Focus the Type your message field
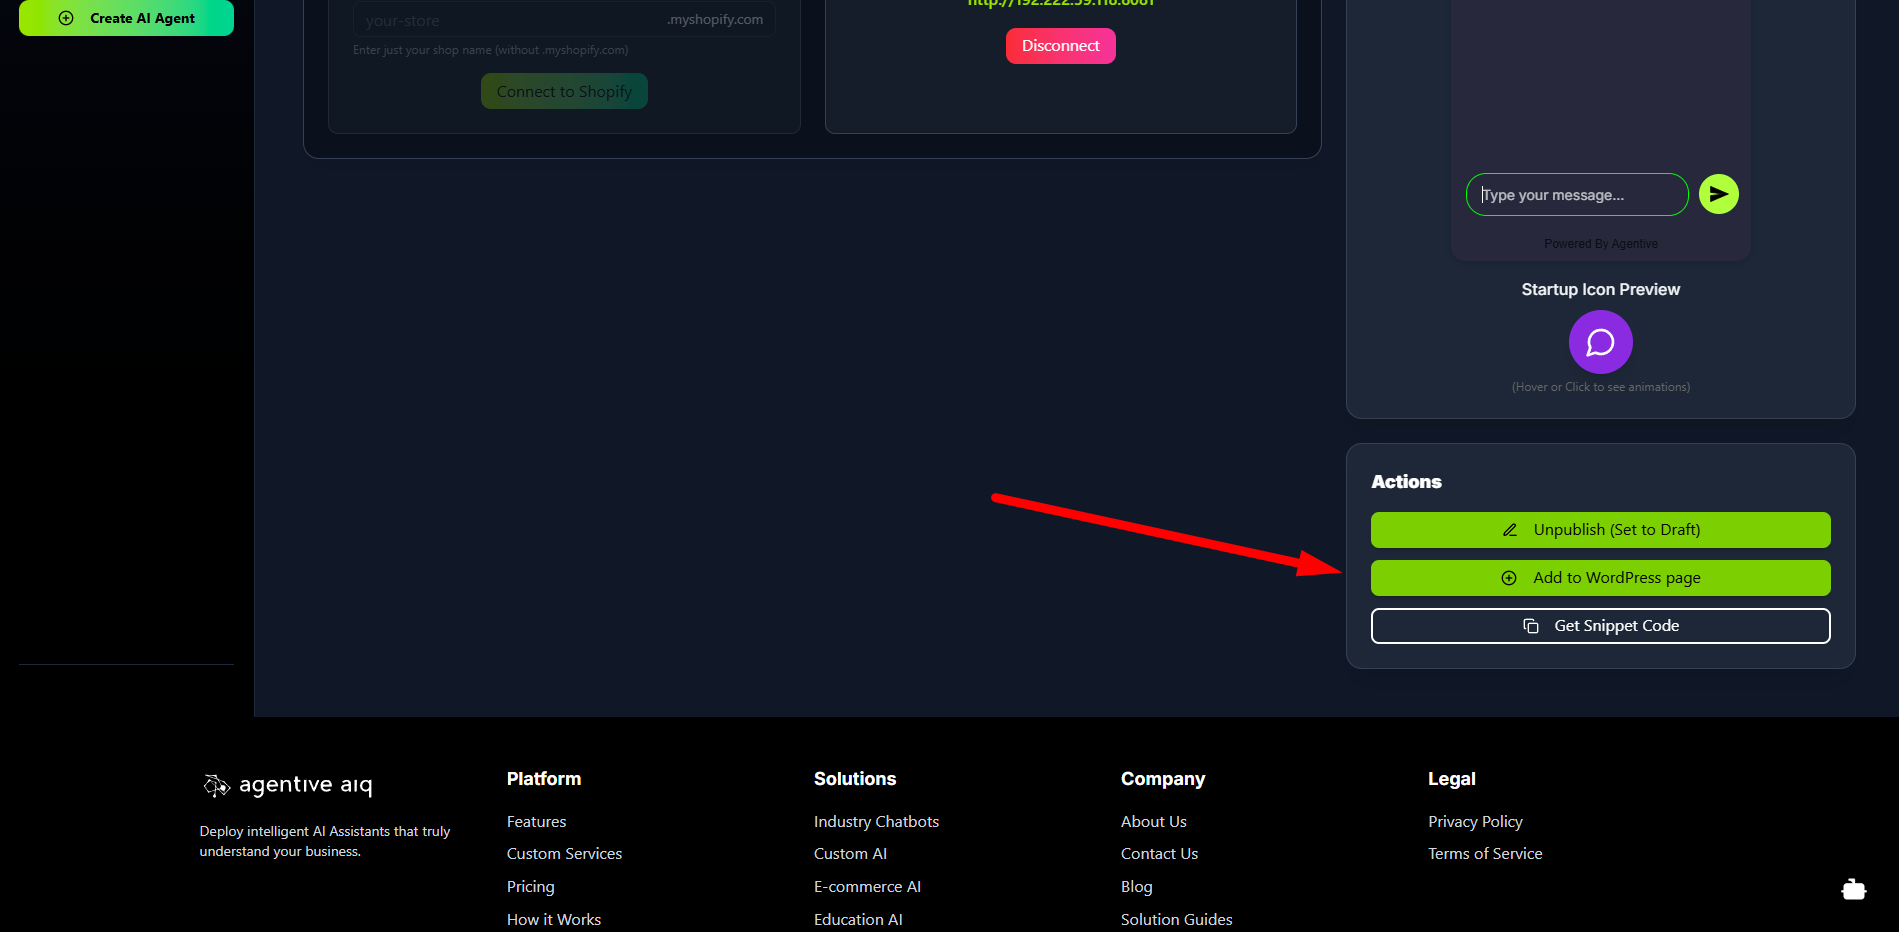 1576,195
